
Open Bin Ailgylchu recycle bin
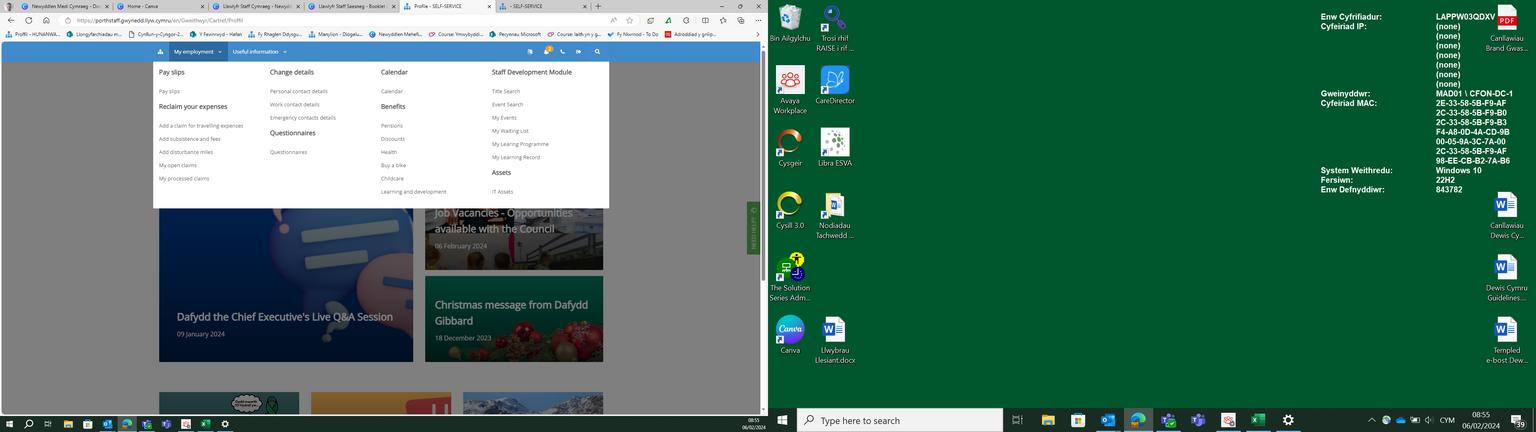[x=790, y=24]
